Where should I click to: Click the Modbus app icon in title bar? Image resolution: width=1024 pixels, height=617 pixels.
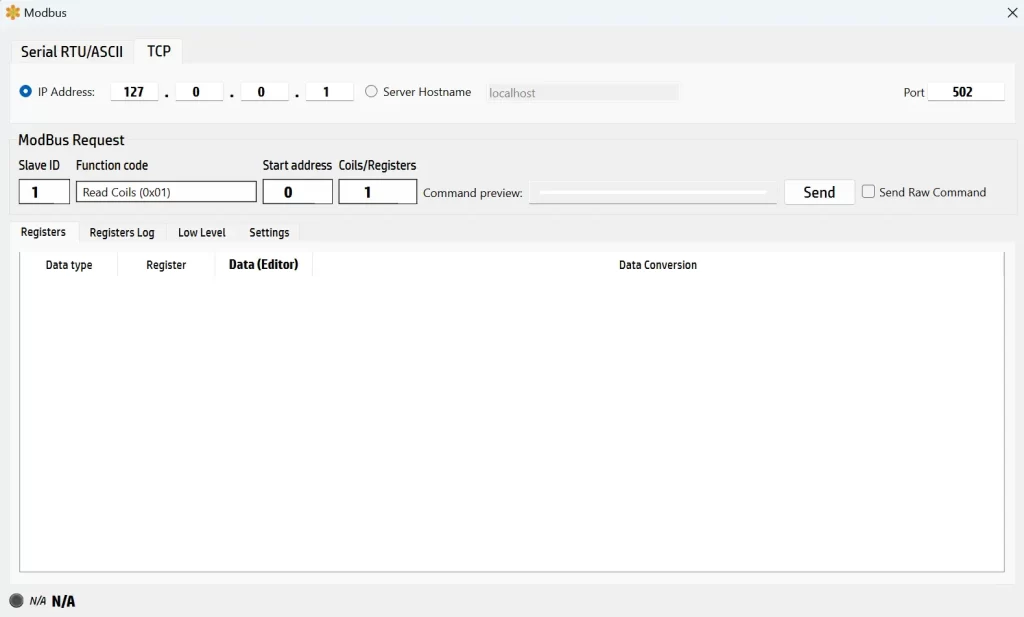[12, 12]
